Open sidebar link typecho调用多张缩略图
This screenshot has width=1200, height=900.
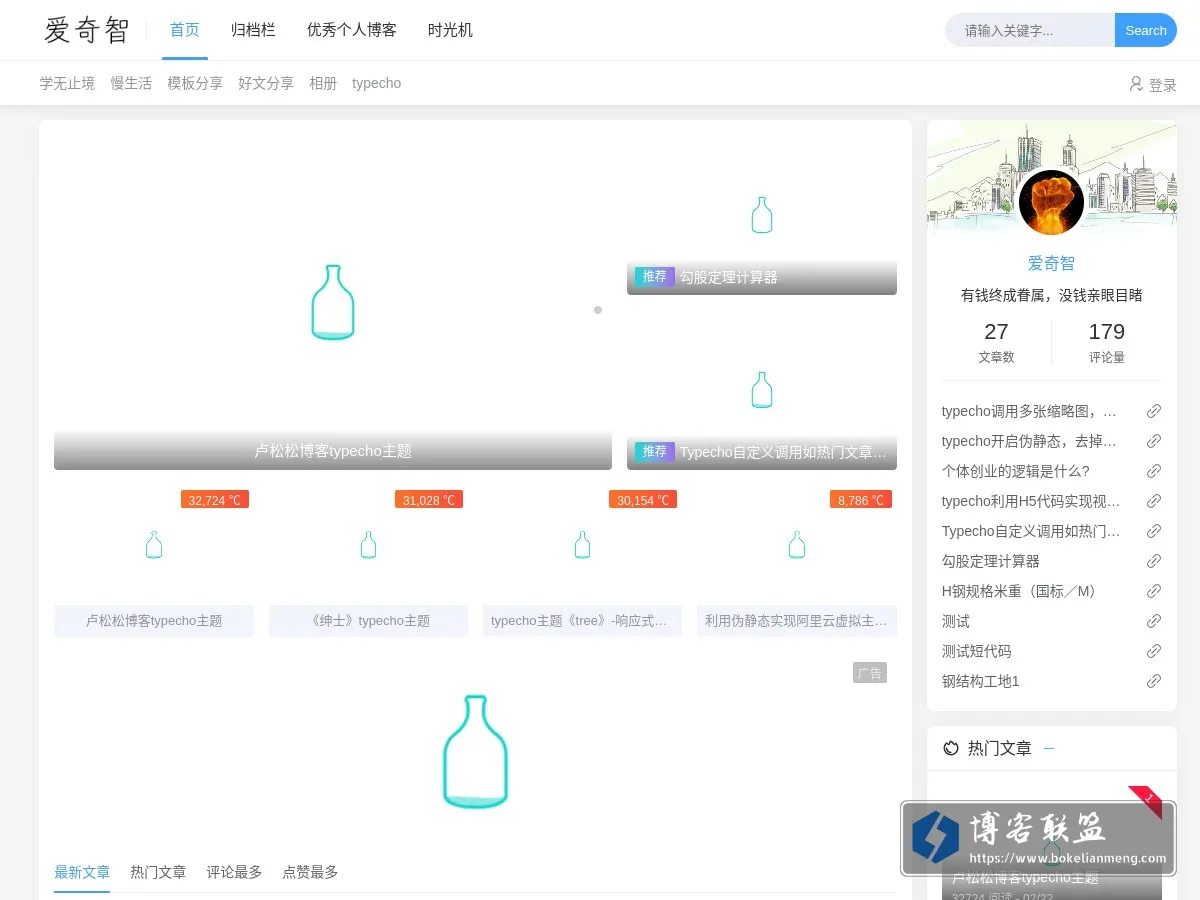pyautogui.click(x=1030, y=411)
